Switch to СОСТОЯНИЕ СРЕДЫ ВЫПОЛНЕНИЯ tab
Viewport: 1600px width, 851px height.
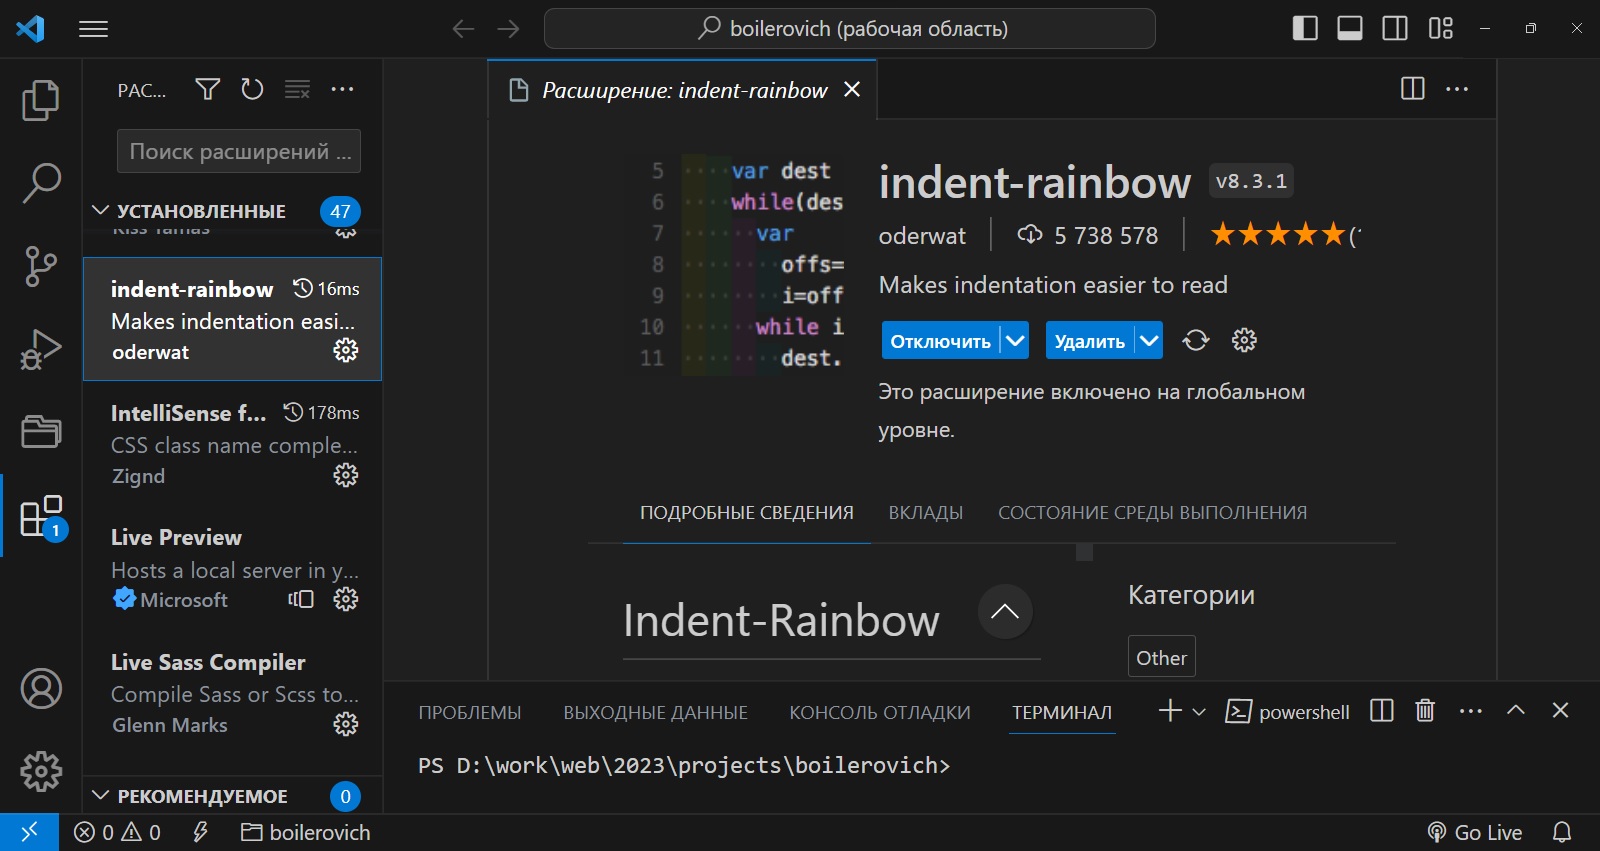[1152, 513]
